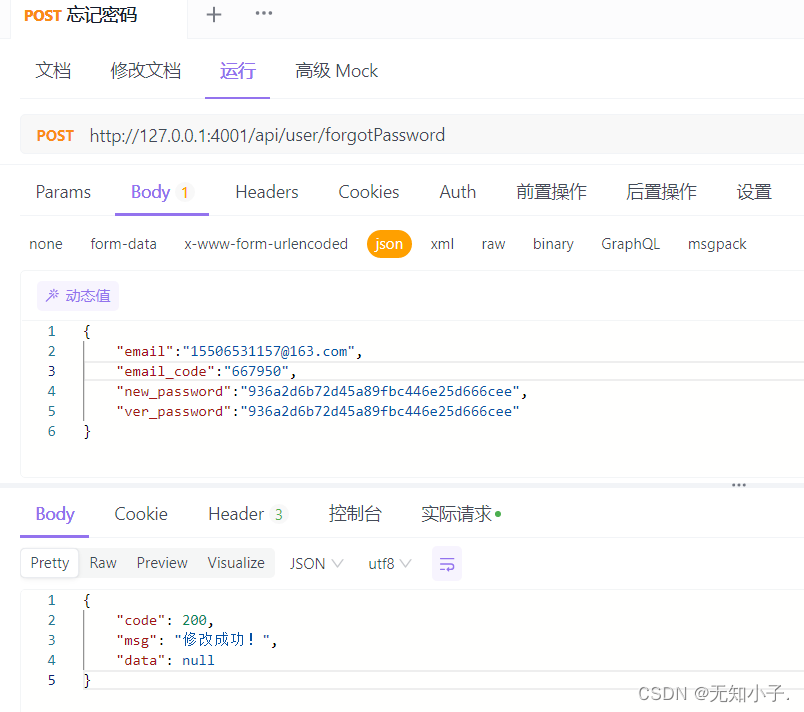This screenshot has width=804, height=712.
Task: Click the 动态值 dynamic value button
Action: [x=78, y=296]
